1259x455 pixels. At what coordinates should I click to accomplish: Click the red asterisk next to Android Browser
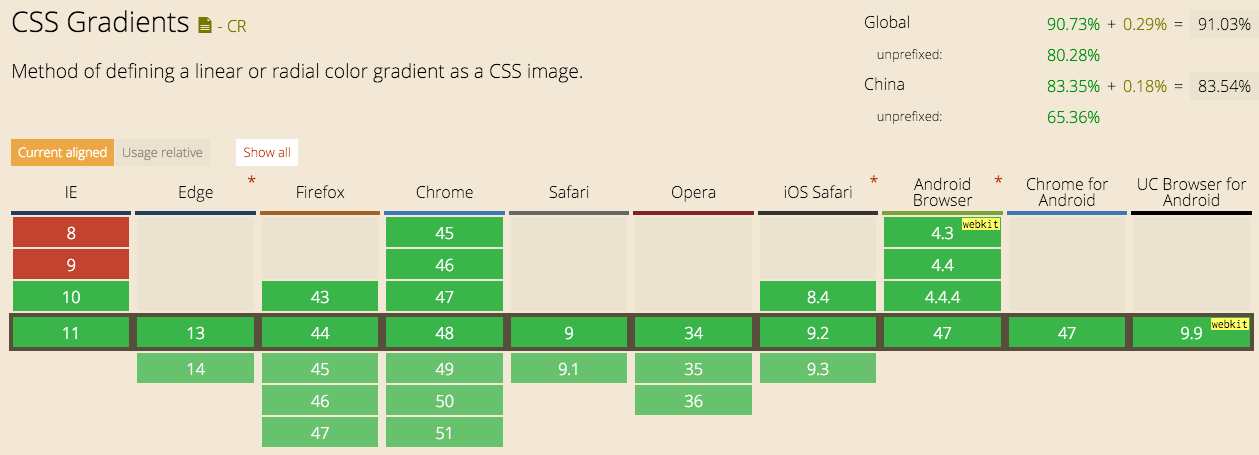coord(998,181)
